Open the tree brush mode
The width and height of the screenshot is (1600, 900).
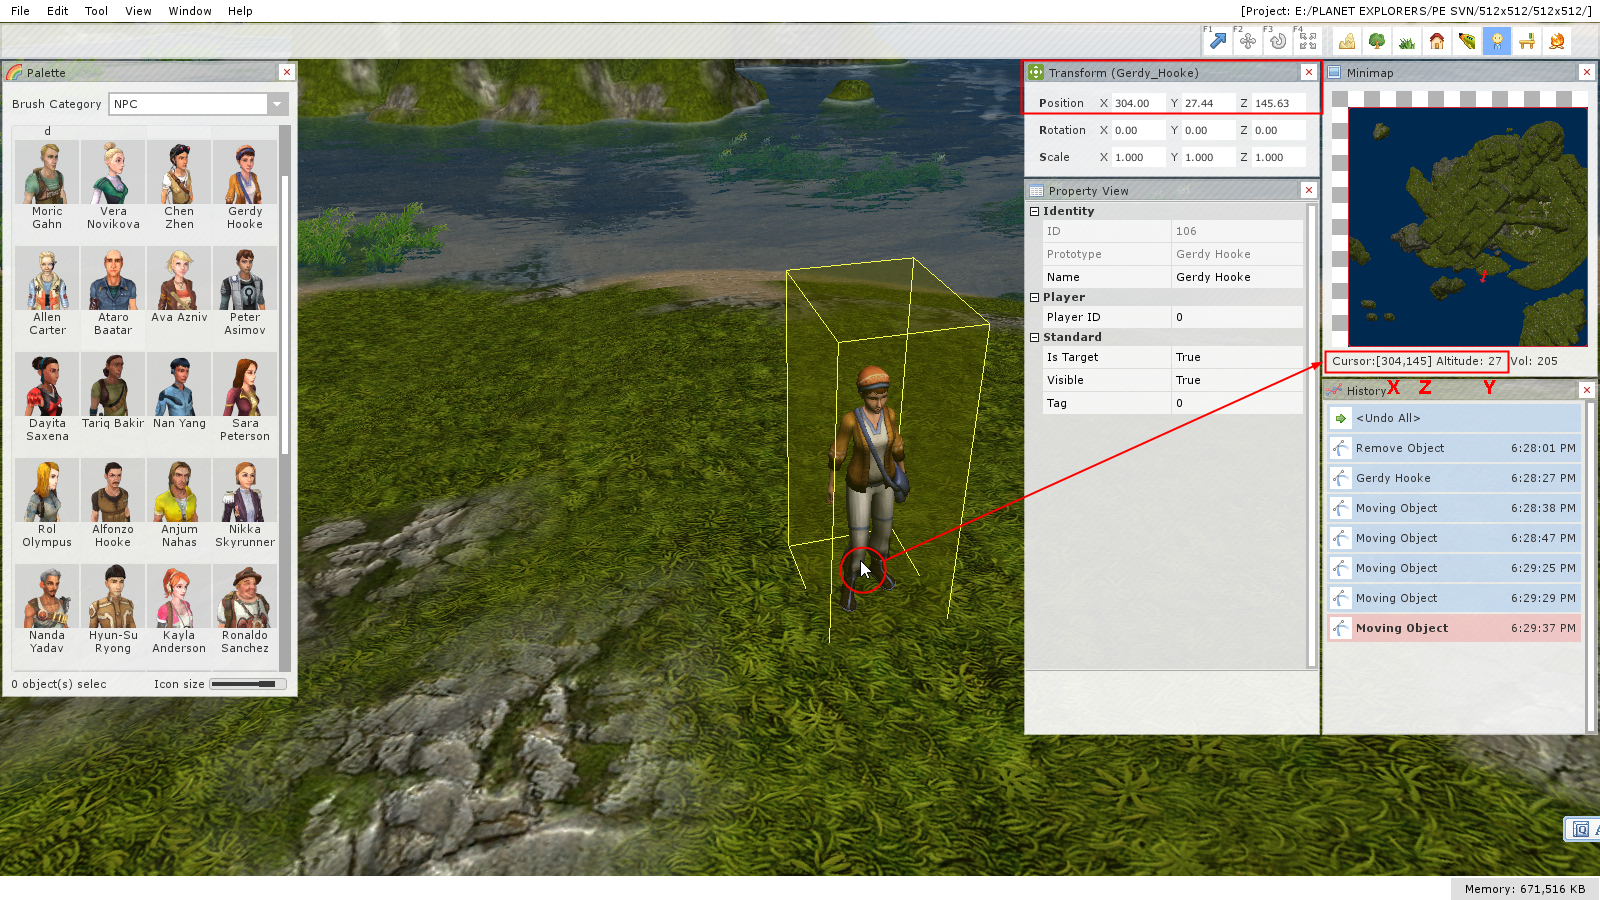point(1377,41)
